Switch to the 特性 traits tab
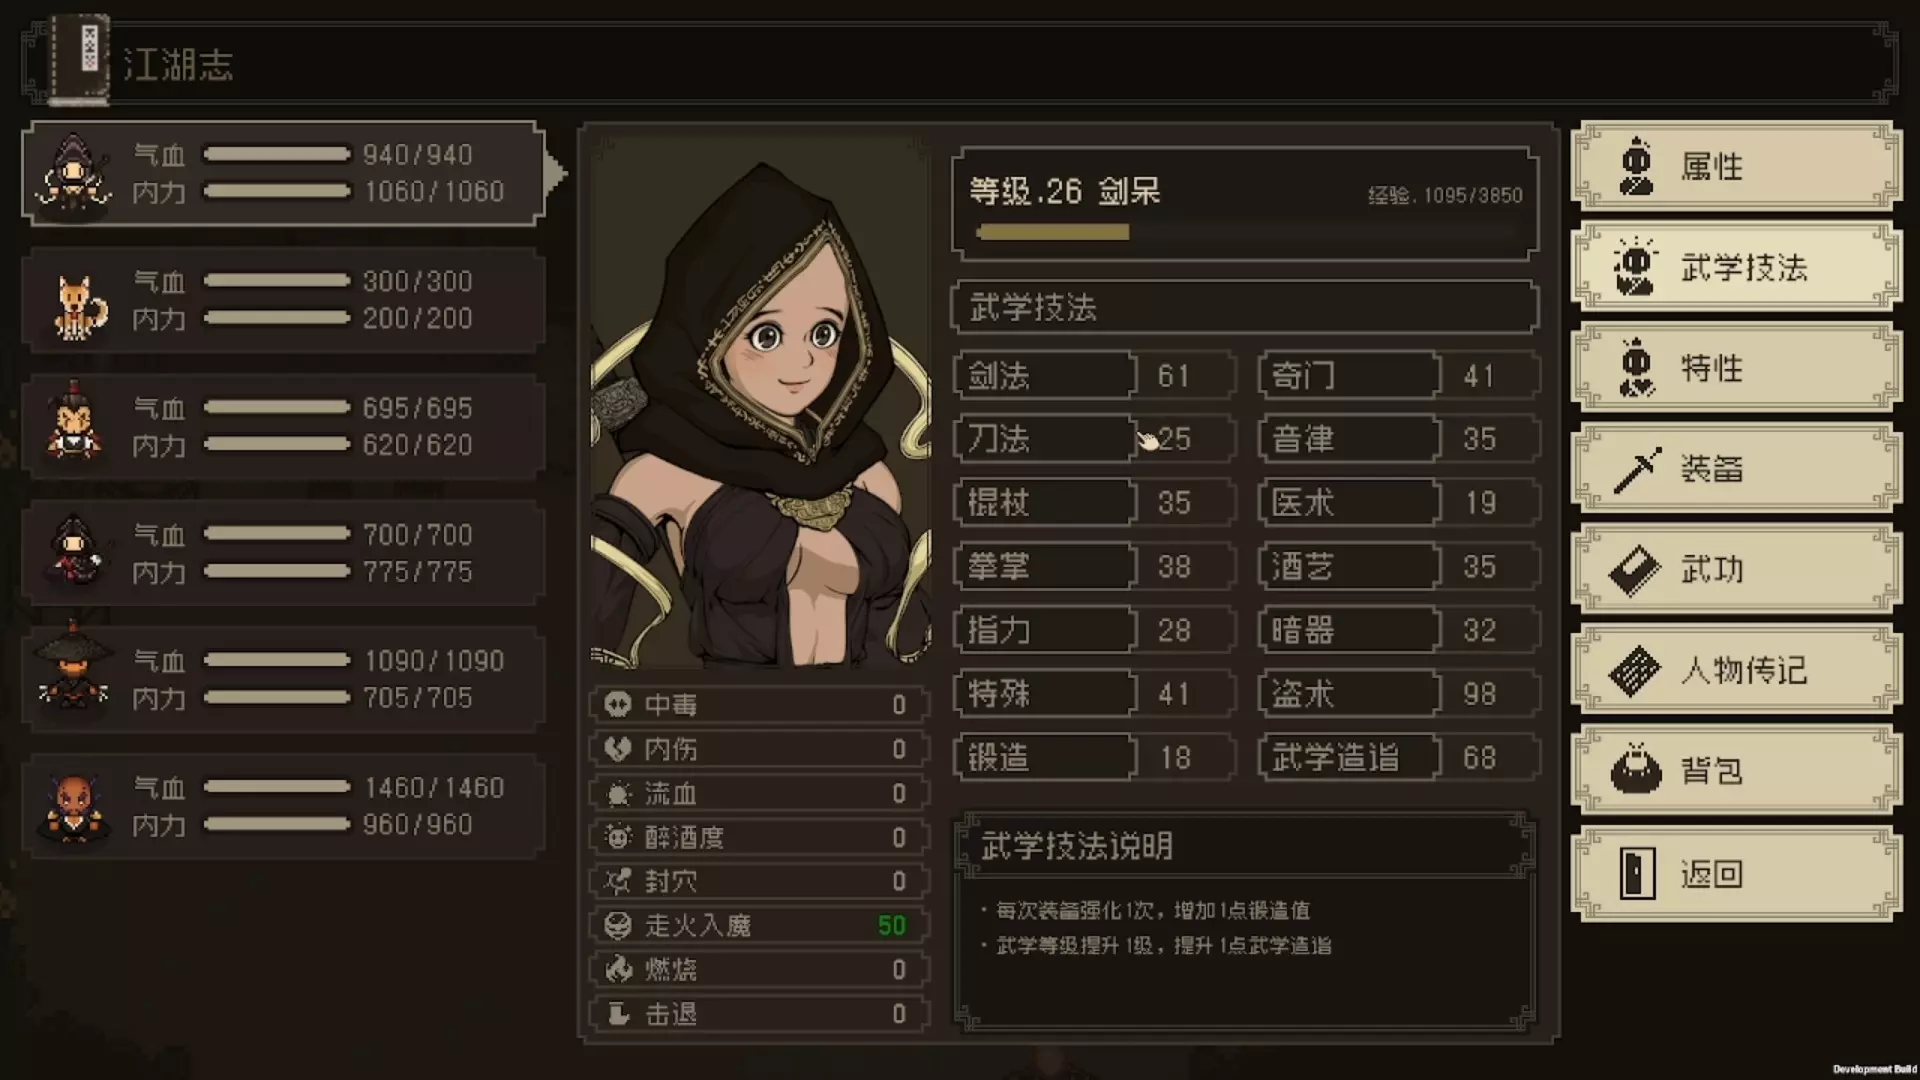Viewport: 1920px width, 1080px height. click(x=1737, y=368)
